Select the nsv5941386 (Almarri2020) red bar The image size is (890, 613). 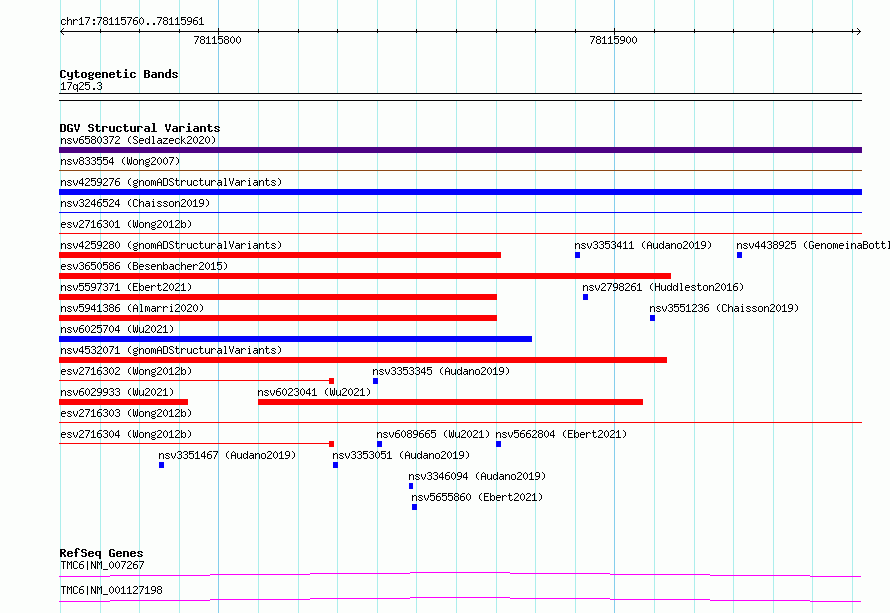pos(278,318)
